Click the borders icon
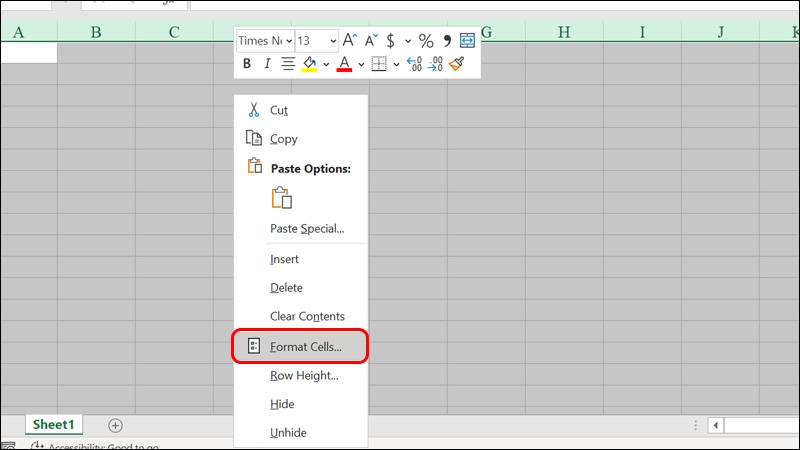Screen dimensions: 800x450 click(x=379, y=64)
